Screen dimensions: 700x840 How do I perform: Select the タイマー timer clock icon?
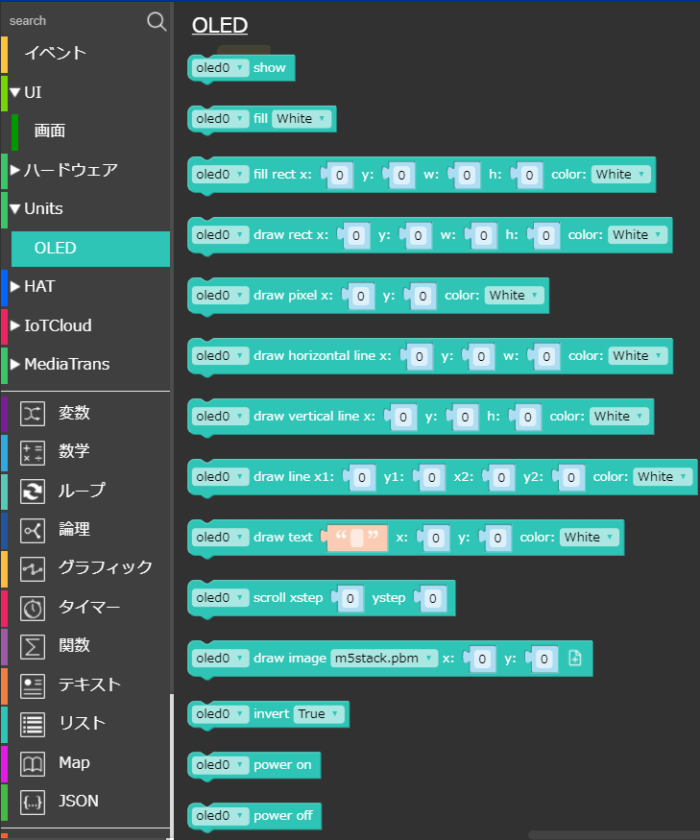point(33,608)
